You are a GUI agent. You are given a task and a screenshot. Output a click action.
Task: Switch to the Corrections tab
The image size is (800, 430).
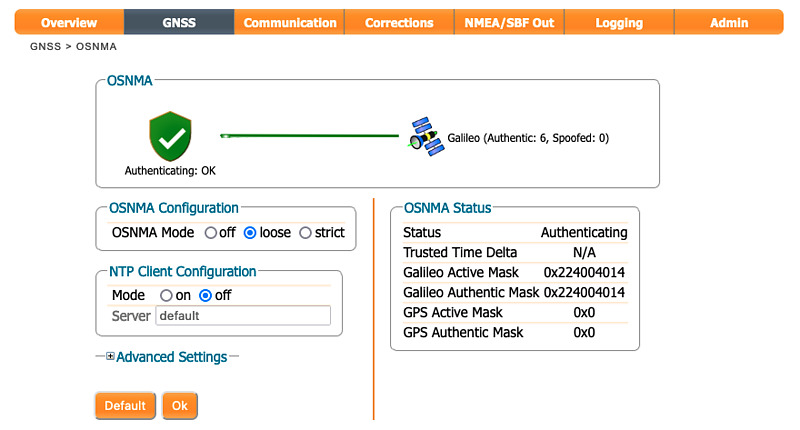click(x=399, y=22)
